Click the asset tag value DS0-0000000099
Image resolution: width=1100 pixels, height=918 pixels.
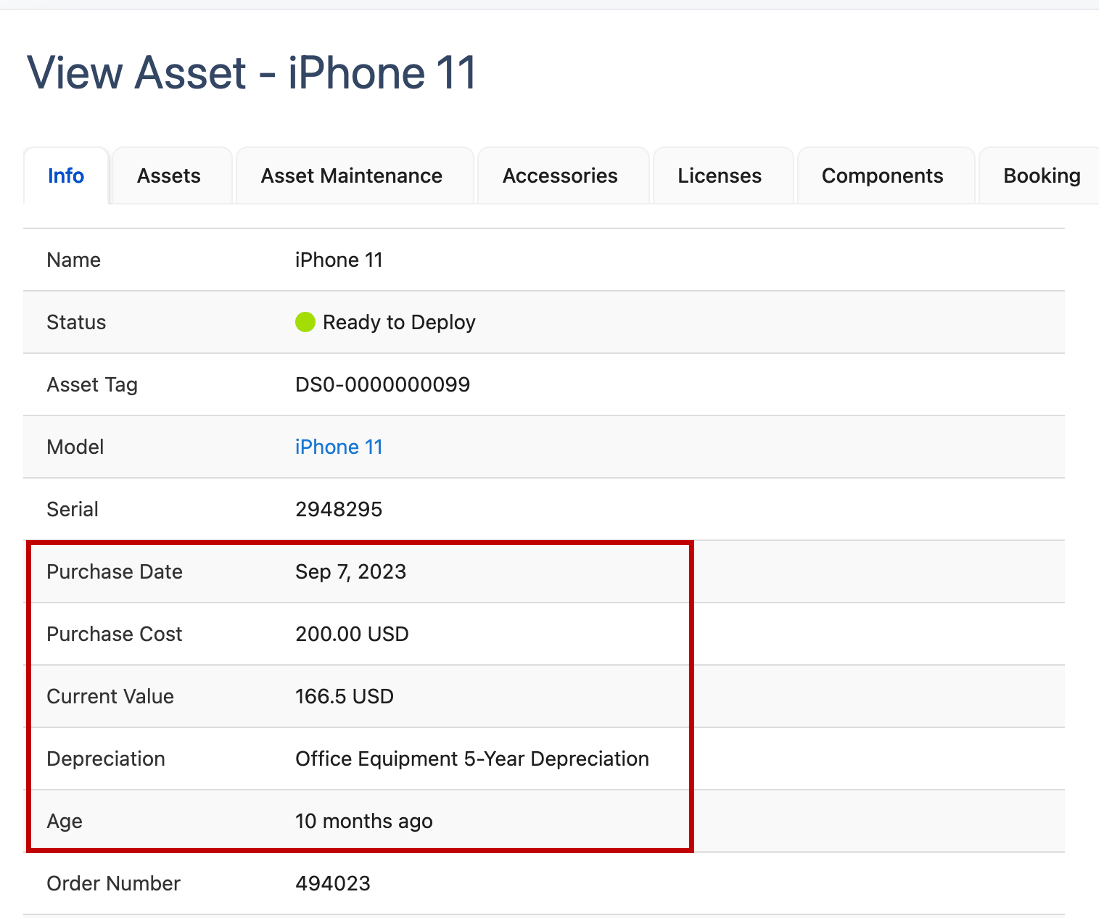coord(382,385)
